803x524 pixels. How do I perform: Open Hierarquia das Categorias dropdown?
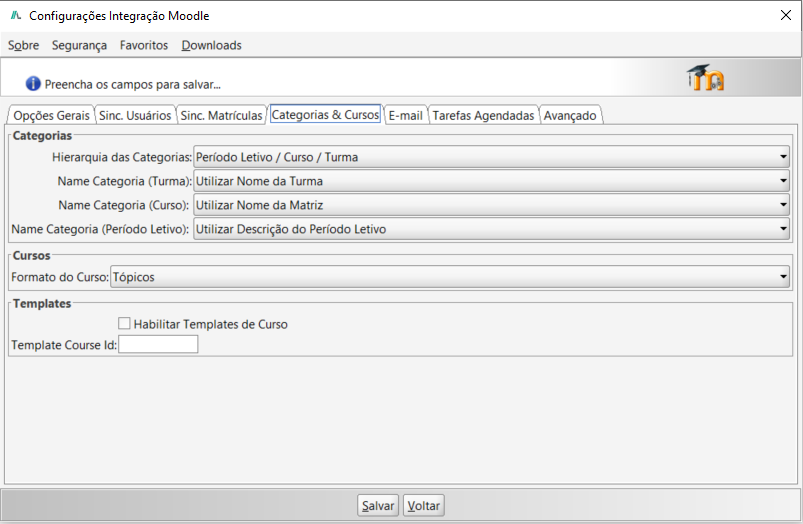[491, 157]
